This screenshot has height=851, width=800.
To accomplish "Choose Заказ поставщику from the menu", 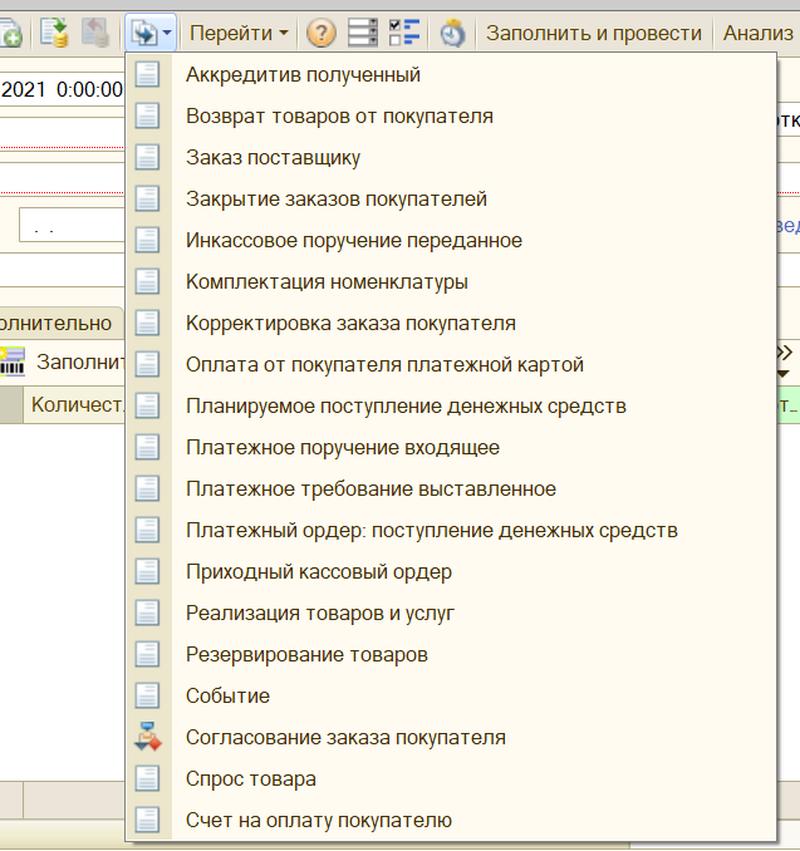I will point(450,157).
